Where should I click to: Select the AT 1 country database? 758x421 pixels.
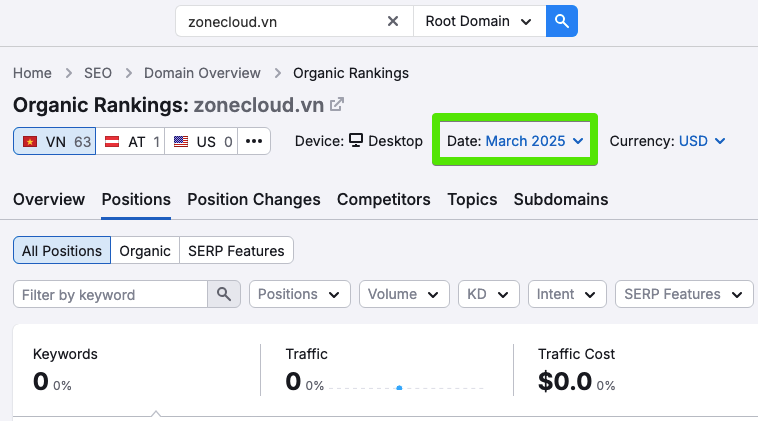(x=131, y=141)
